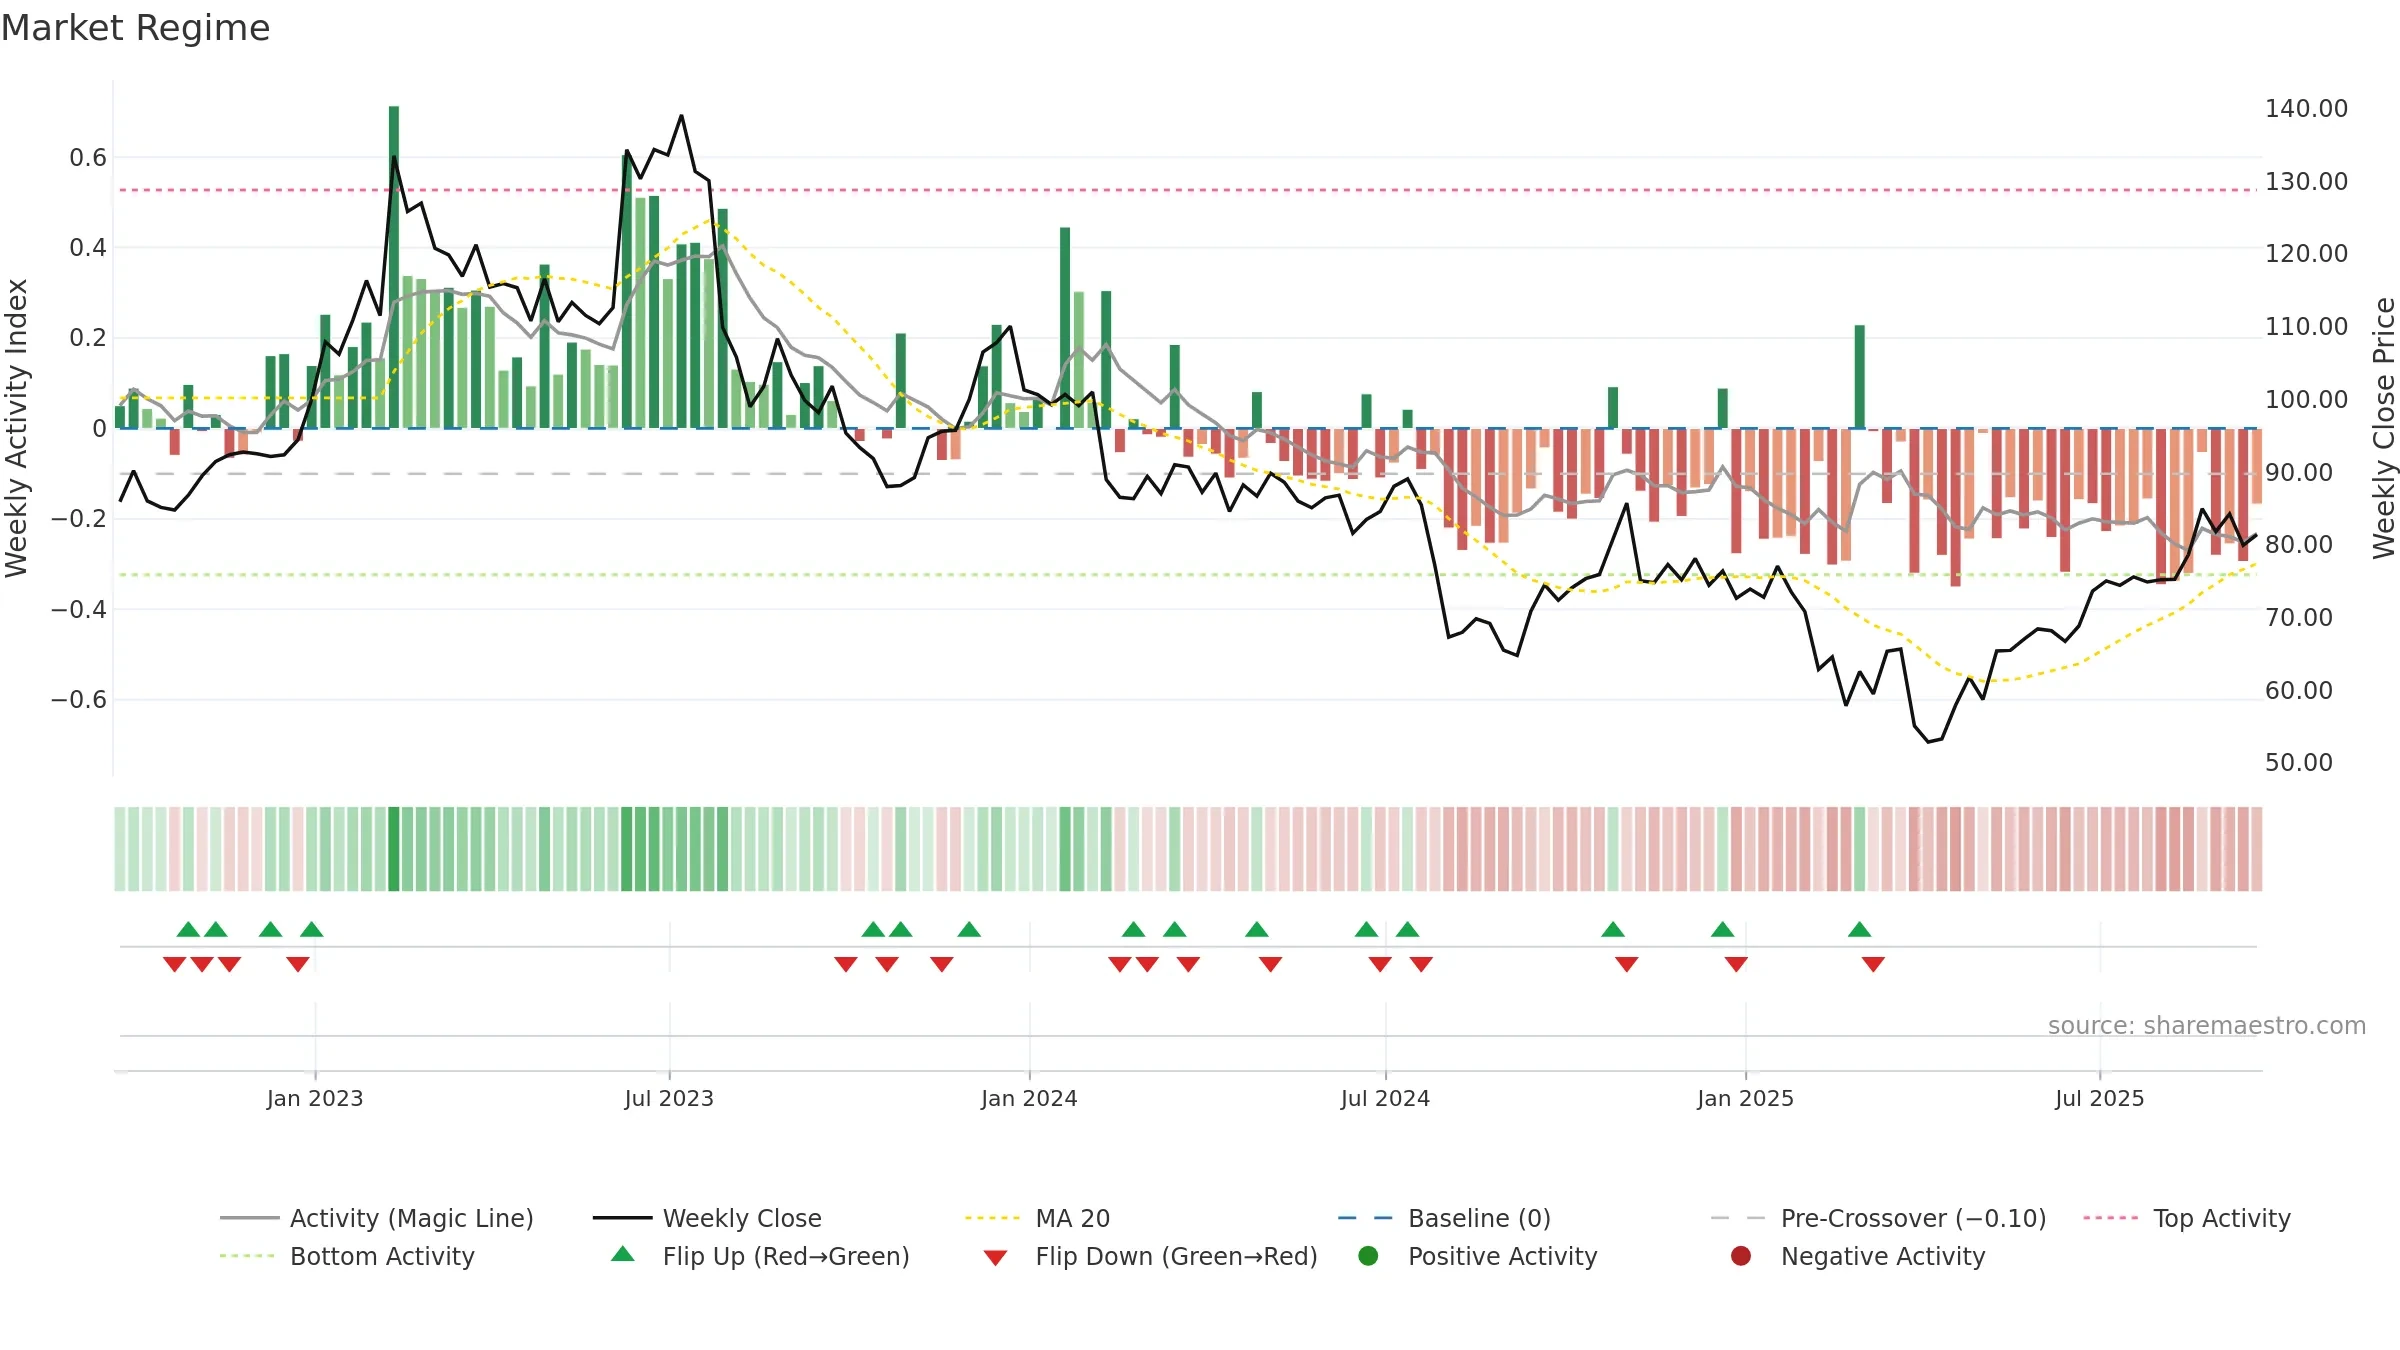The height and width of the screenshot is (1350, 2400).
Task: Click the 140.00 price tick label
Action: [x=2306, y=108]
